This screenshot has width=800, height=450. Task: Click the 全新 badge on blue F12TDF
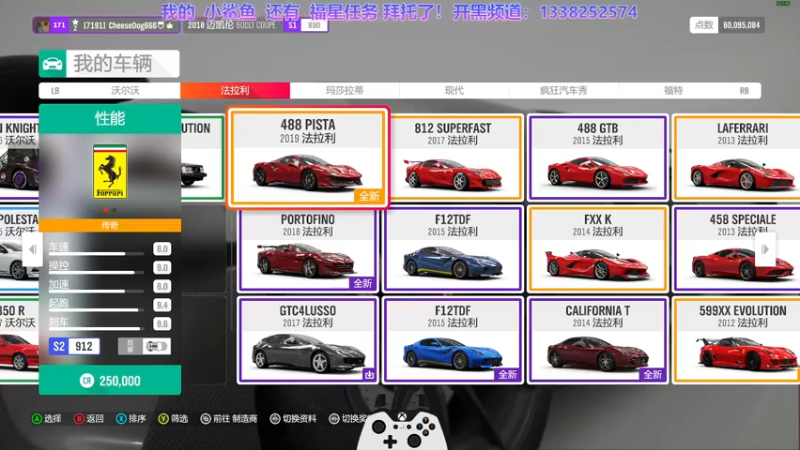pyautogui.click(x=508, y=374)
